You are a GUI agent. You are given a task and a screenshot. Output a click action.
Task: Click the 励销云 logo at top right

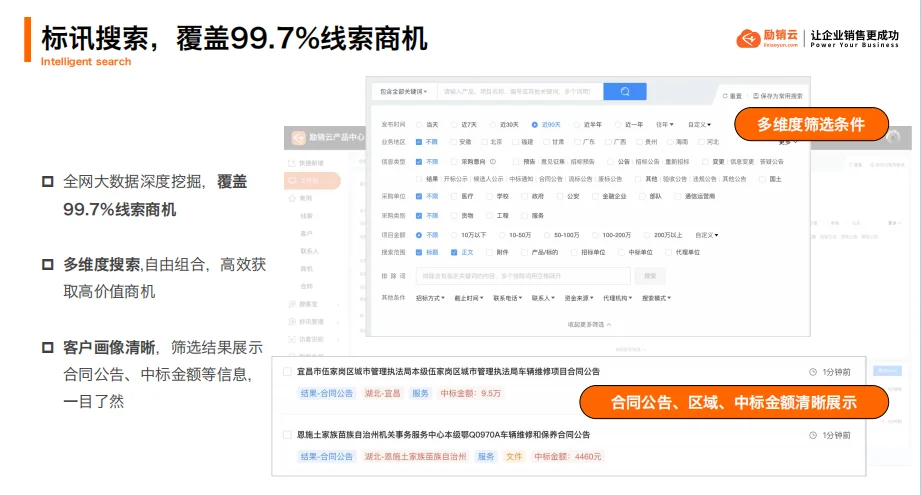[x=767, y=38]
